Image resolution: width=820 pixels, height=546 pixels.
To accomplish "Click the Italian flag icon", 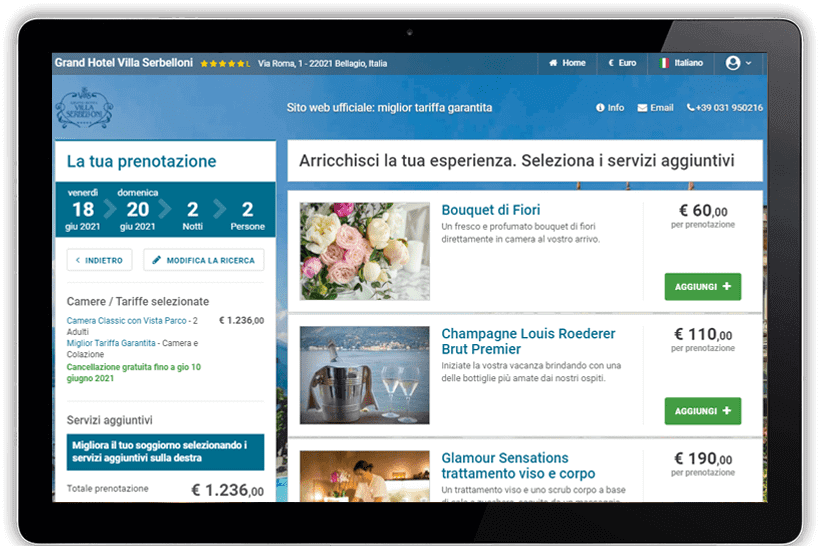I will click(x=664, y=63).
